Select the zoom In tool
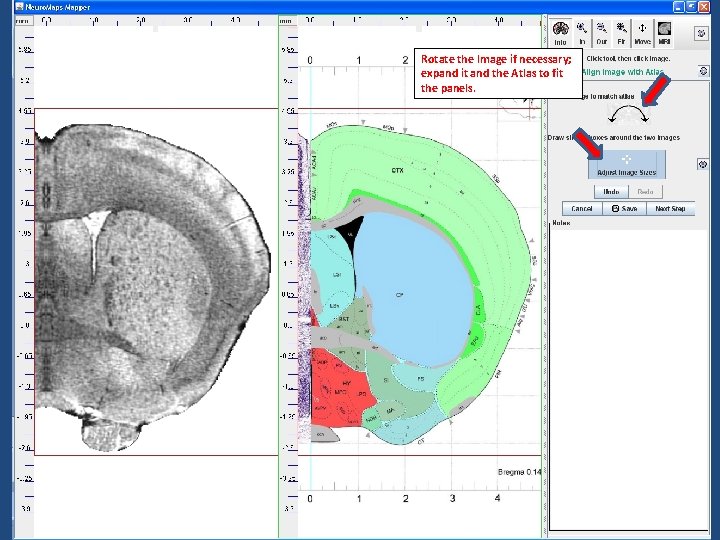The width and height of the screenshot is (720, 540). pos(582,33)
